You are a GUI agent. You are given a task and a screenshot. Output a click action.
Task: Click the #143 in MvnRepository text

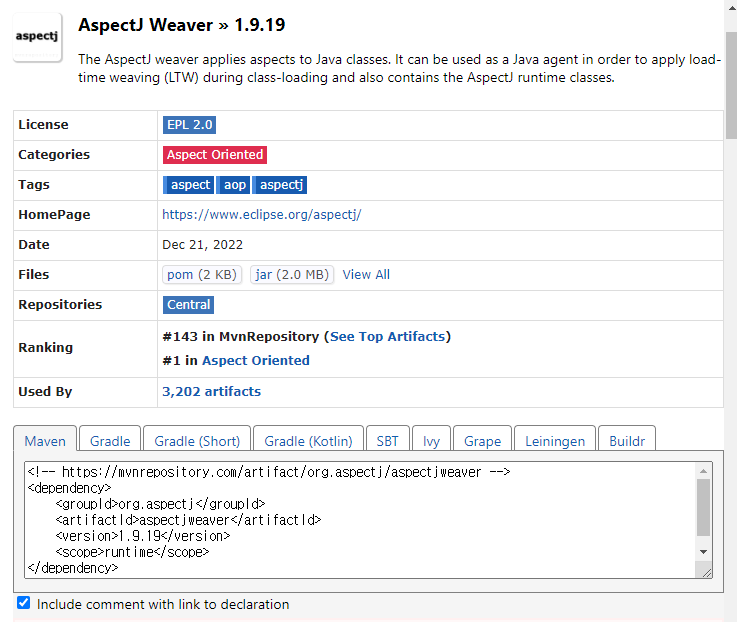(241, 337)
